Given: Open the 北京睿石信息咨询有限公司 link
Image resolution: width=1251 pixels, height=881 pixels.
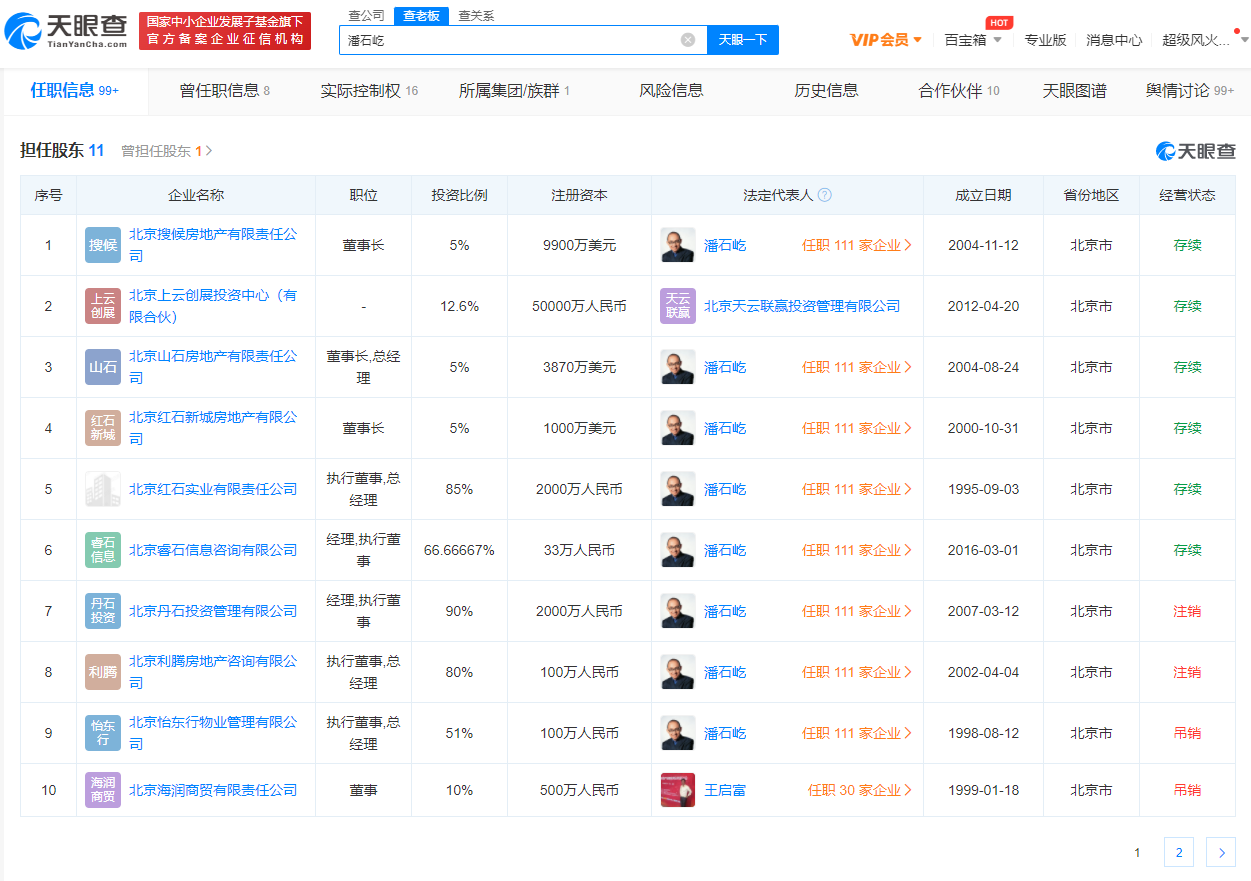Looking at the screenshot, I should point(213,550).
